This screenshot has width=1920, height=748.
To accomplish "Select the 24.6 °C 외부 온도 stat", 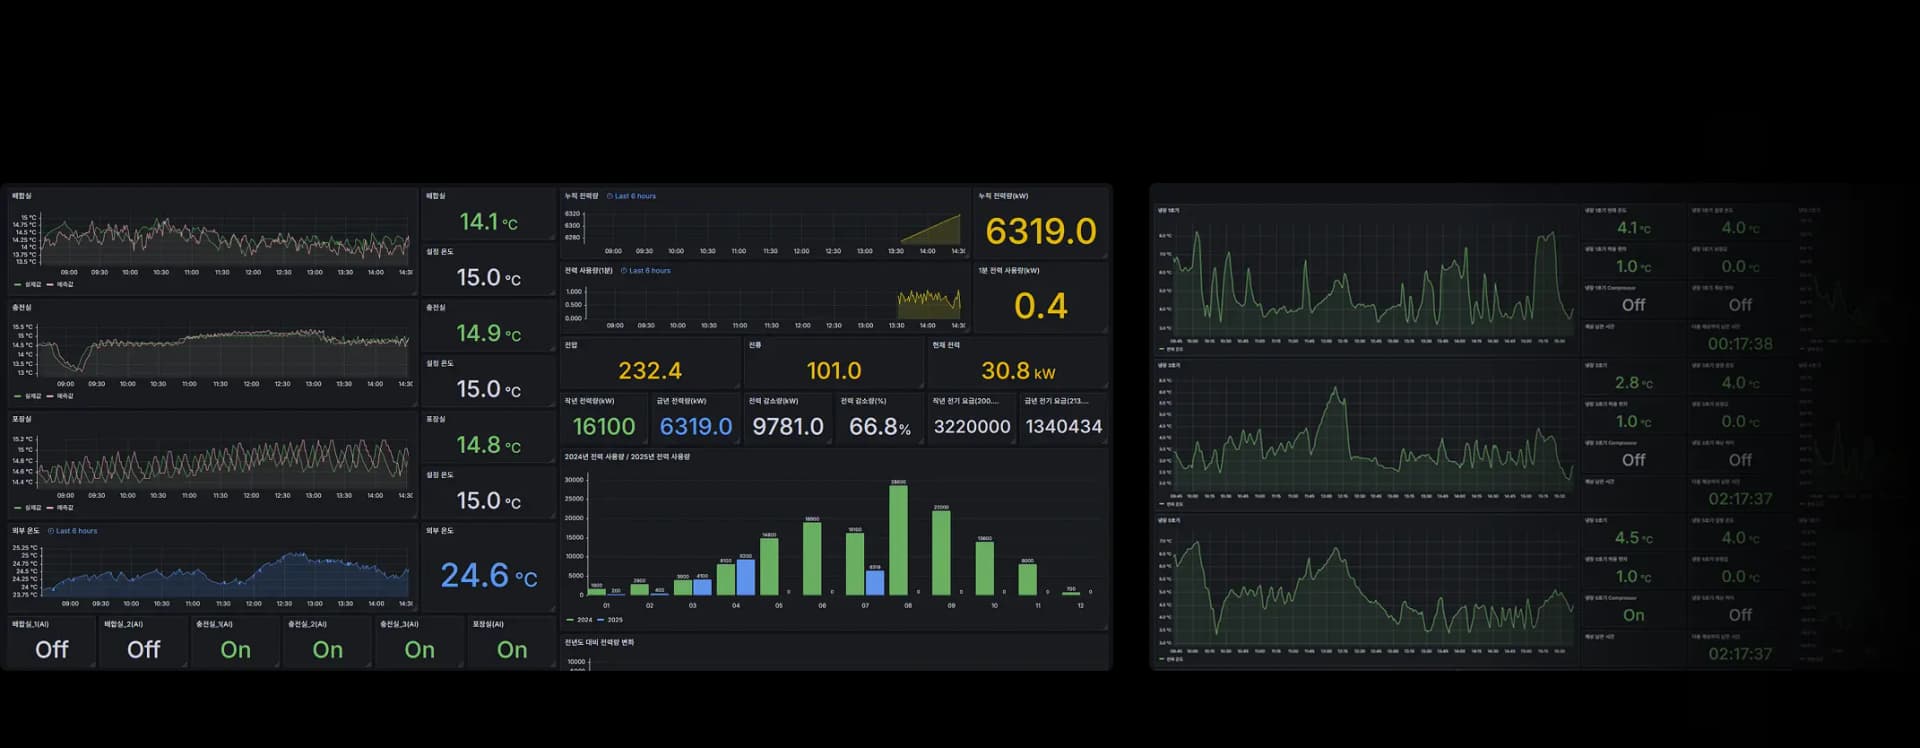I will tap(488, 575).
